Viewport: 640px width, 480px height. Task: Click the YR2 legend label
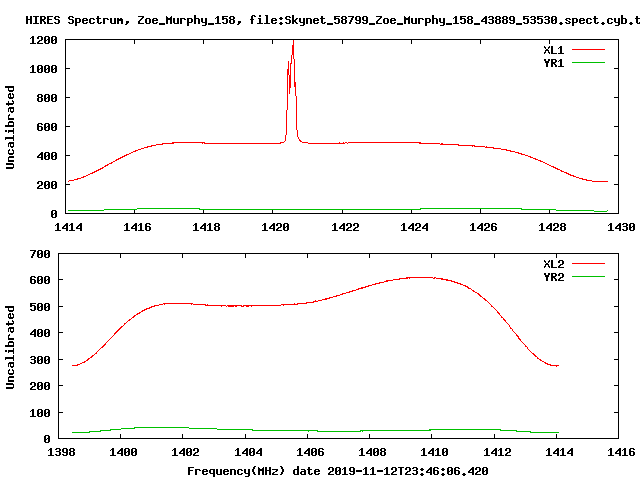click(x=553, y=277)
